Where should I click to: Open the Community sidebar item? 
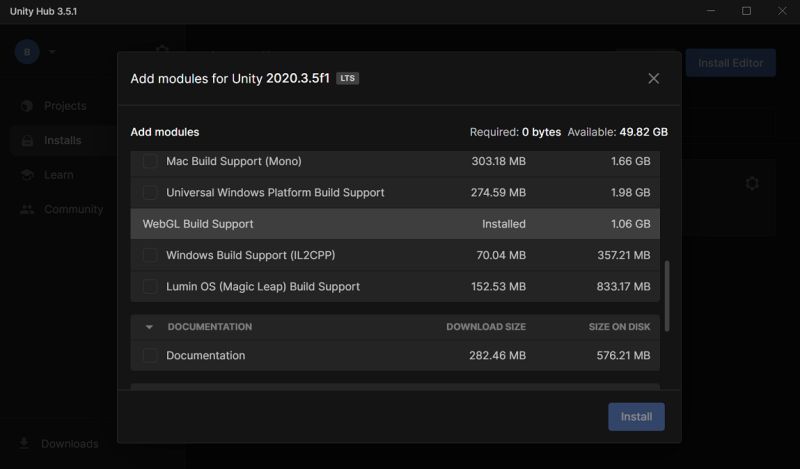73,209
